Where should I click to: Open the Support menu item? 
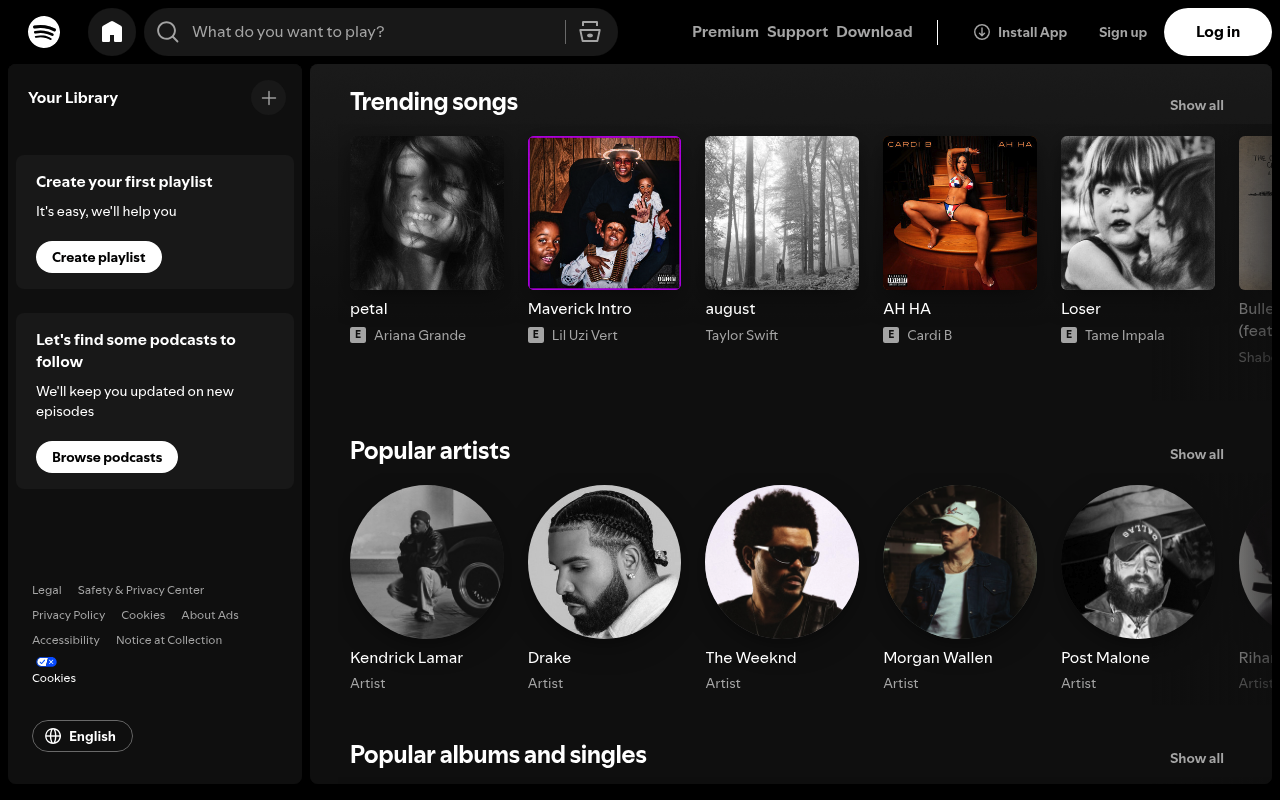(797, 32)
